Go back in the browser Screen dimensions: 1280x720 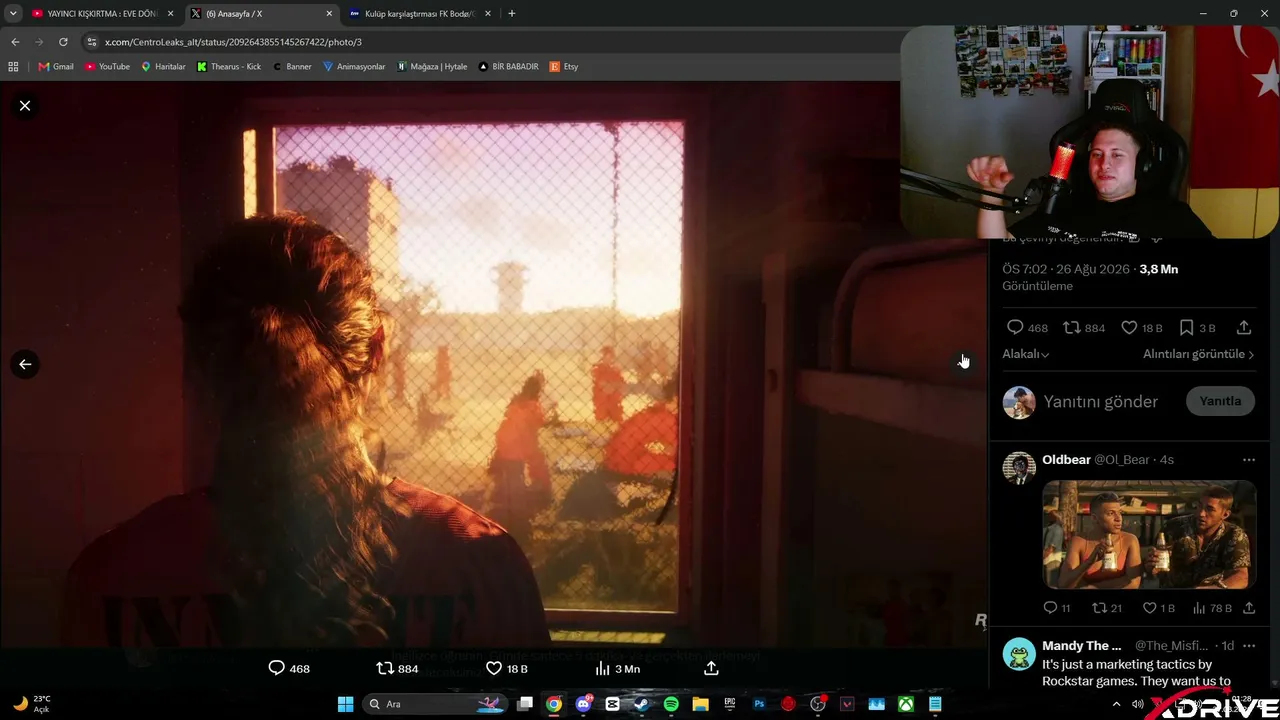(x=15, y=42)
